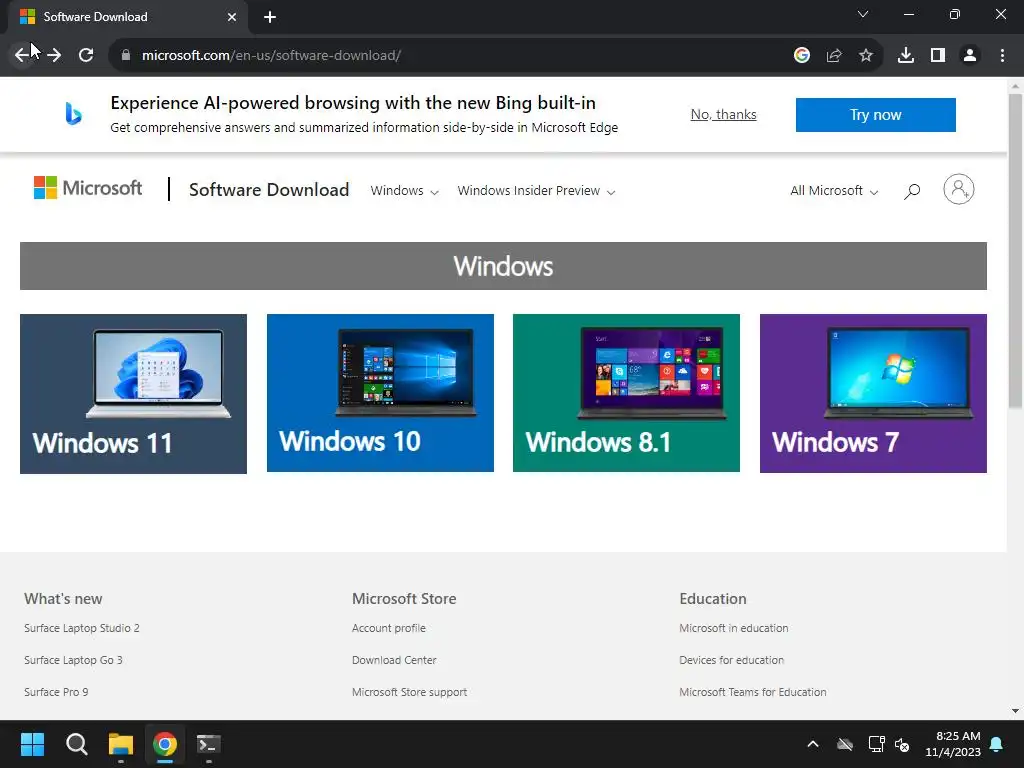The image size is (1024, 768).
Task: Open network status tray icon
Action: point(876,744)
